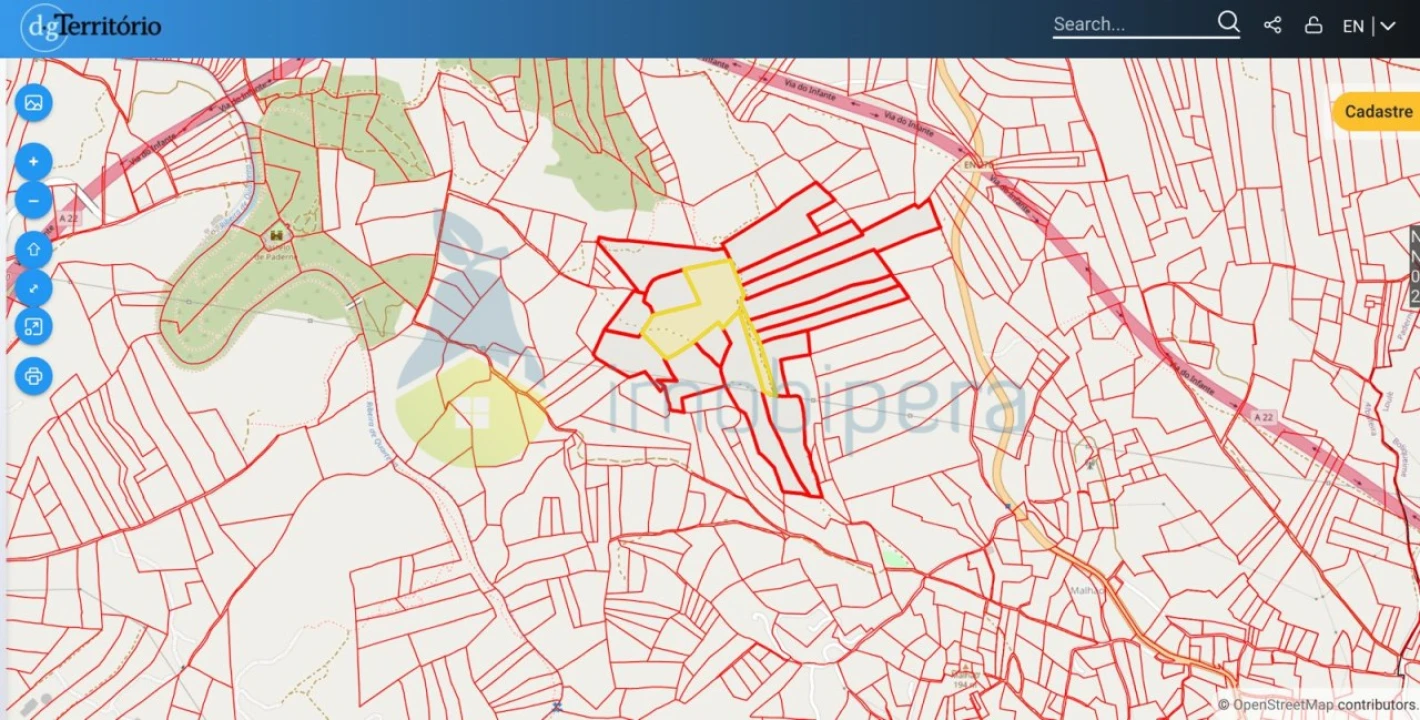Screen dimensions: 1420x720
Task: Open the yellow Cadastre panel tab
Action: [1377, 112]
